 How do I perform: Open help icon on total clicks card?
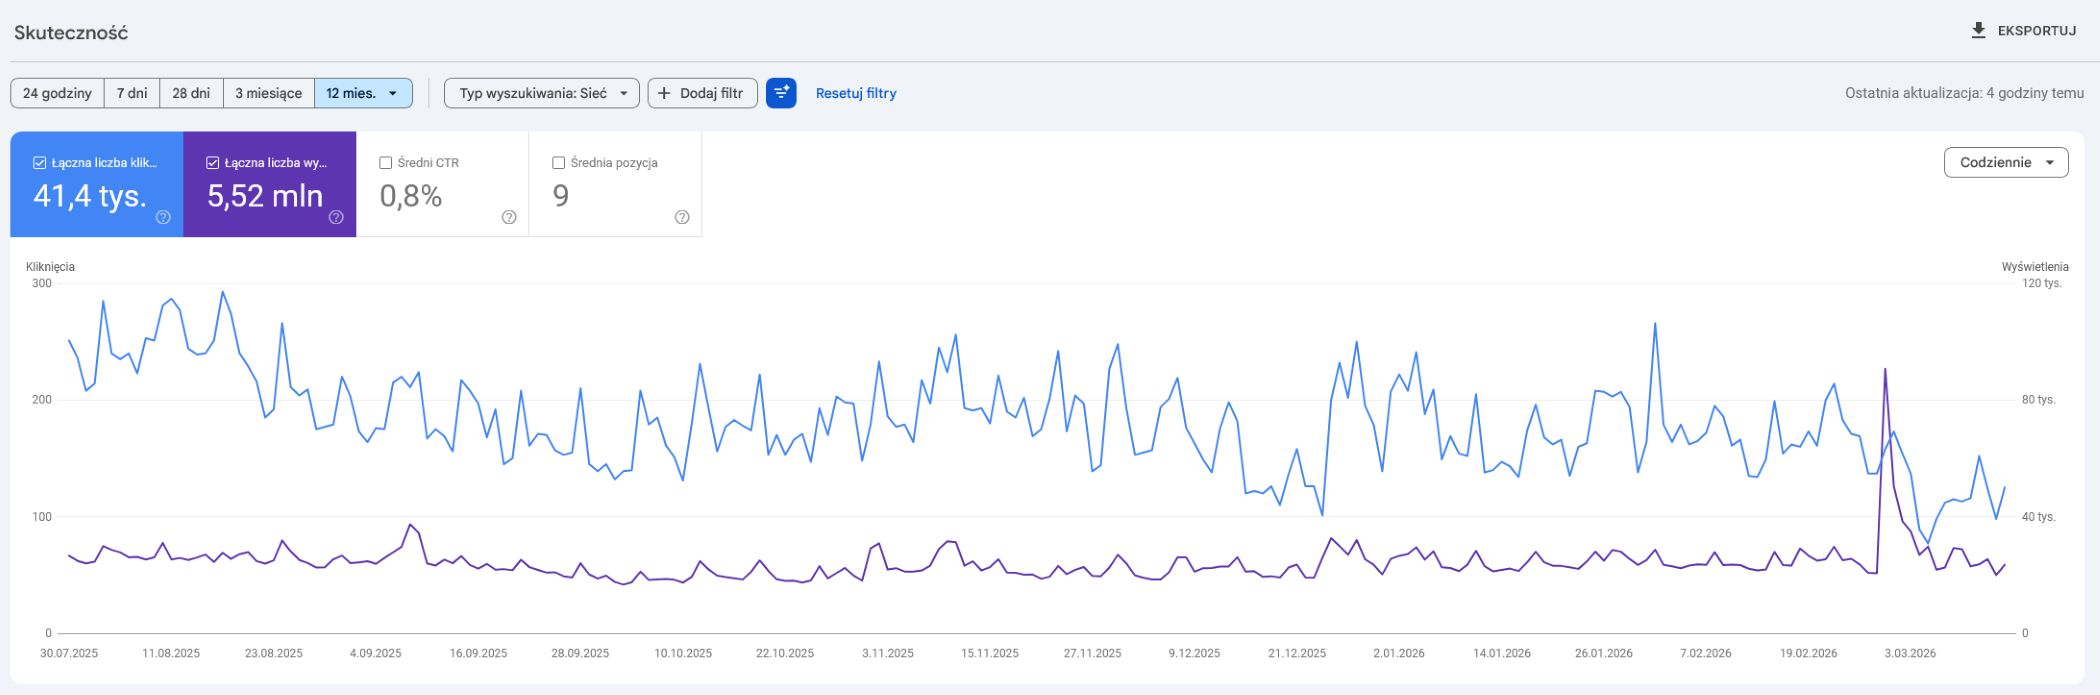(x=163, y=217)
